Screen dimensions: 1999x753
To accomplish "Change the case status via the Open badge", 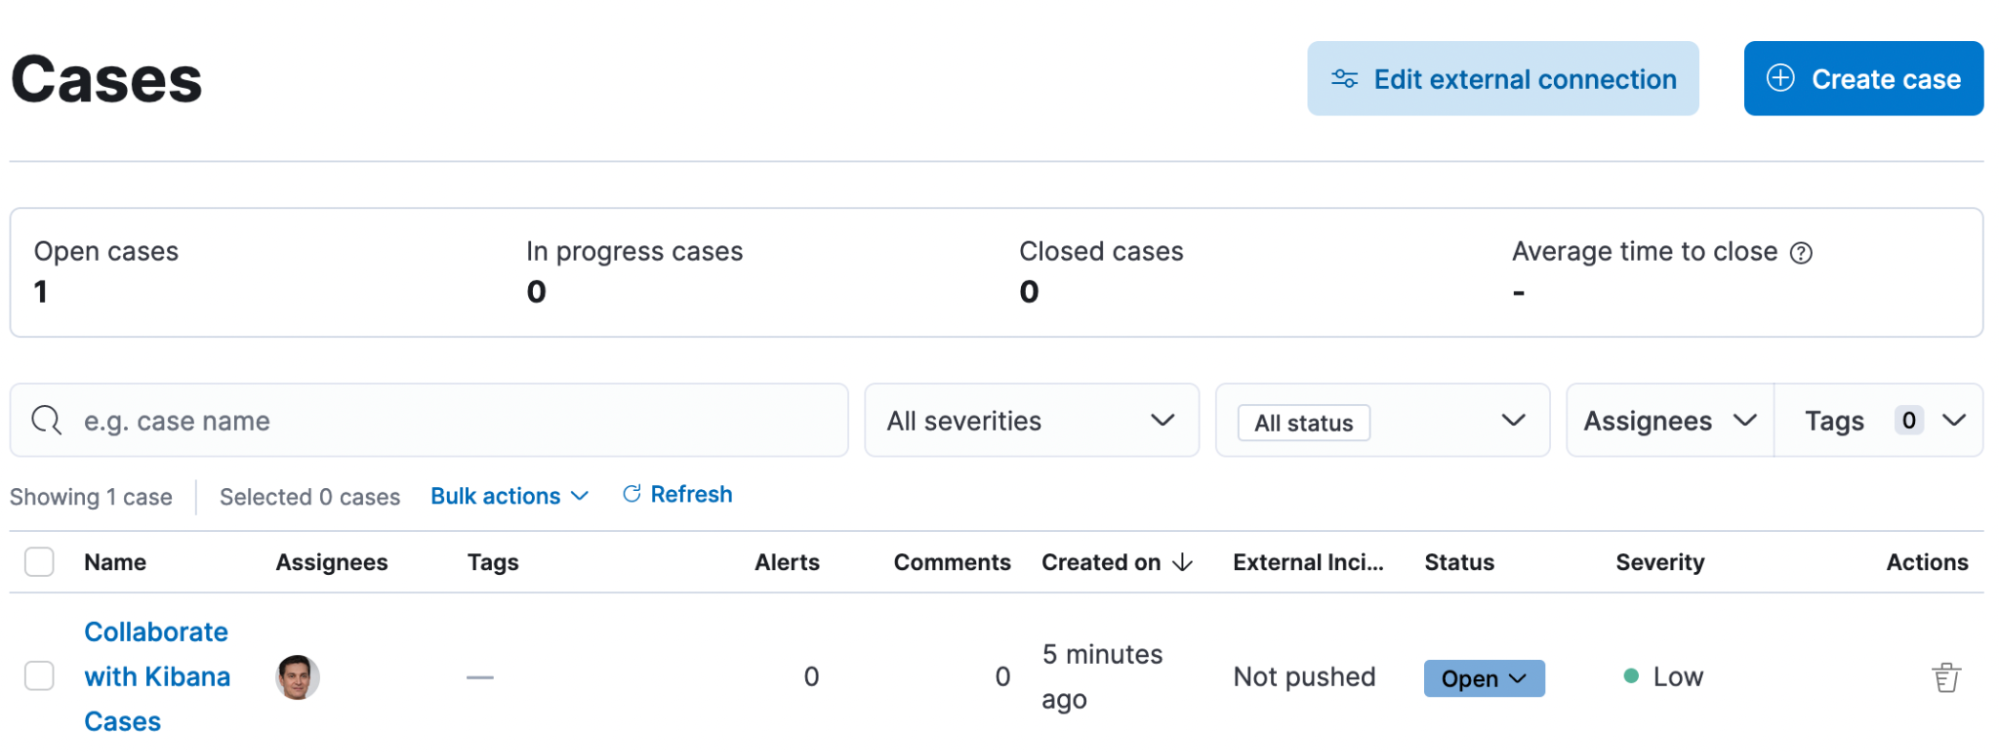I will point(1484,678).
